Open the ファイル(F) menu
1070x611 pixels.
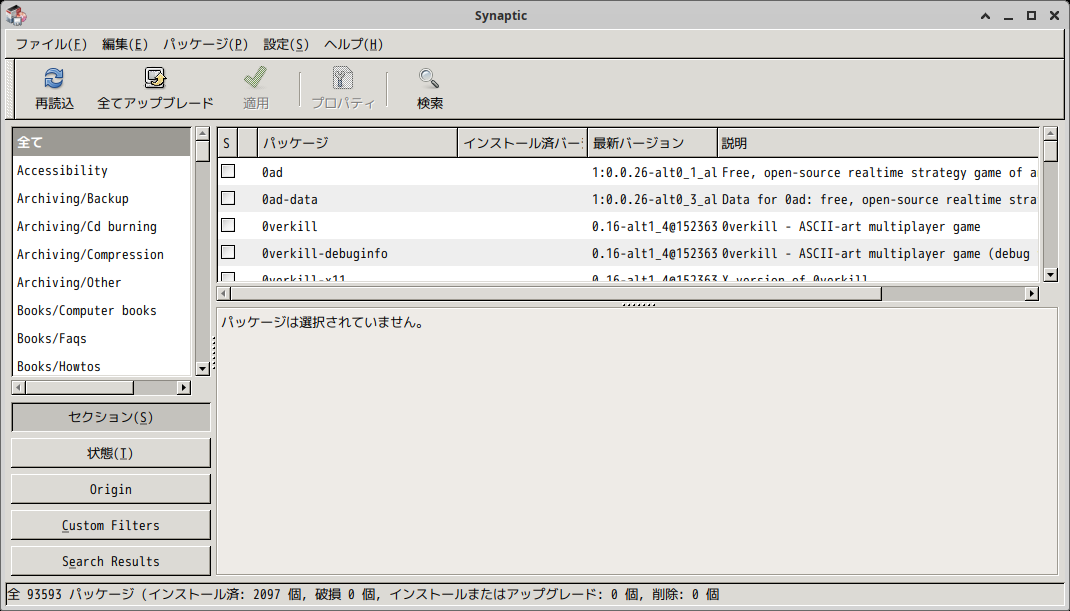click(51, 44)
